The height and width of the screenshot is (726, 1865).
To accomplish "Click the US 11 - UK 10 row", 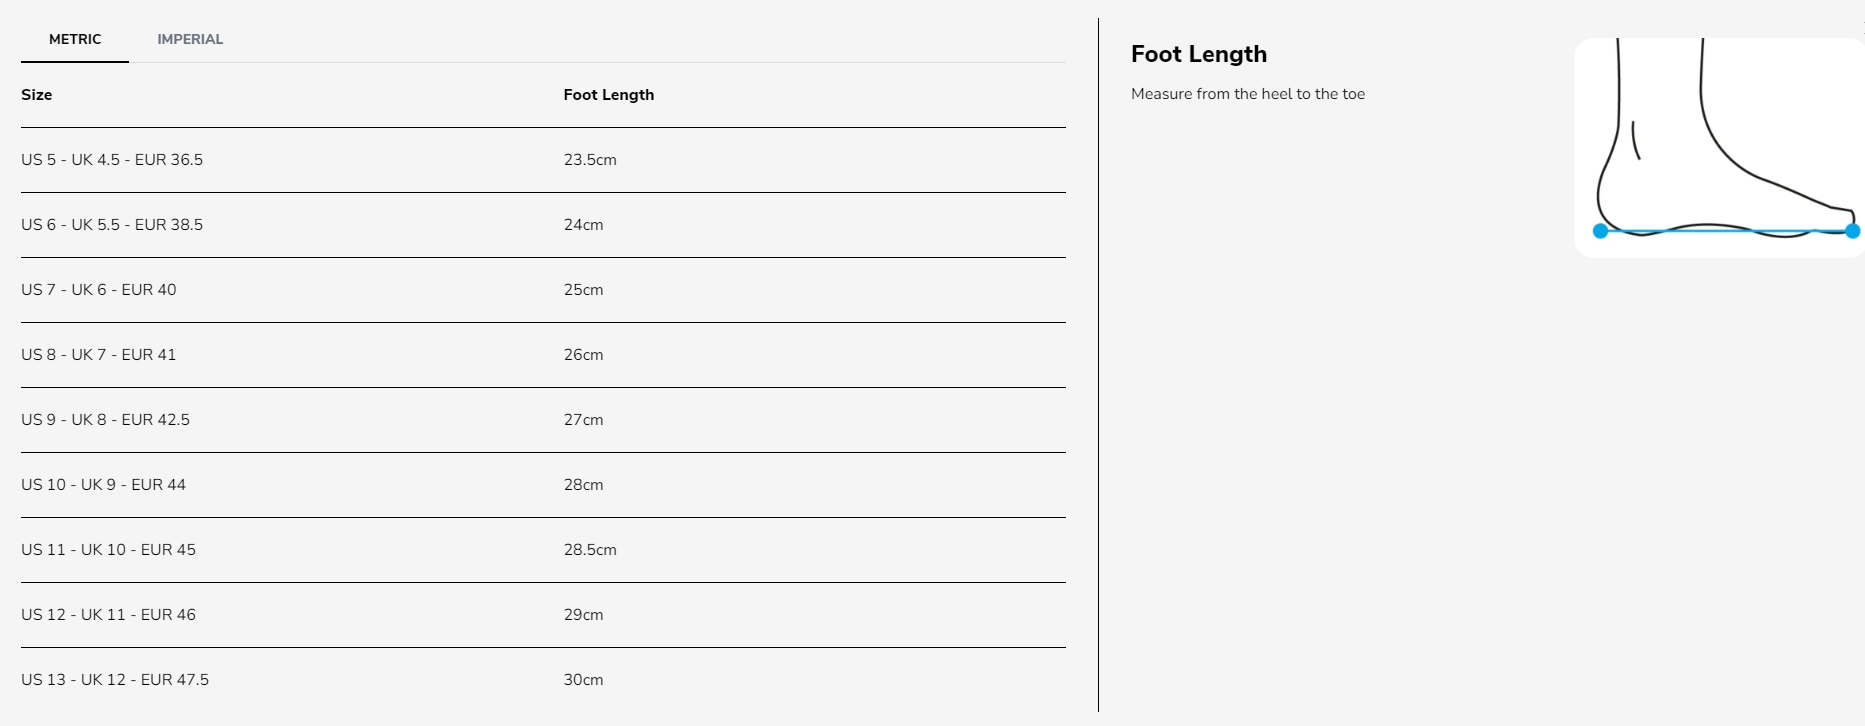I will click(108, 550).
